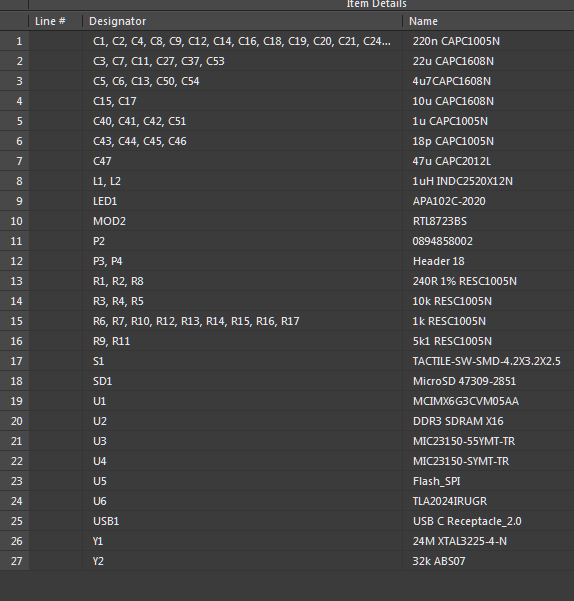The image size is (574, 601).
Task: Select the R3, R4, R5 designator cell
Action: coord(243,301)
